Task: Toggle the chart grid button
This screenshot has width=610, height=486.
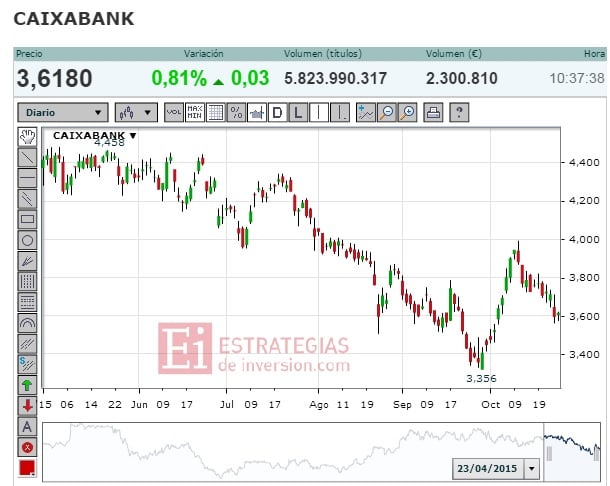Action: click(215, 112)
